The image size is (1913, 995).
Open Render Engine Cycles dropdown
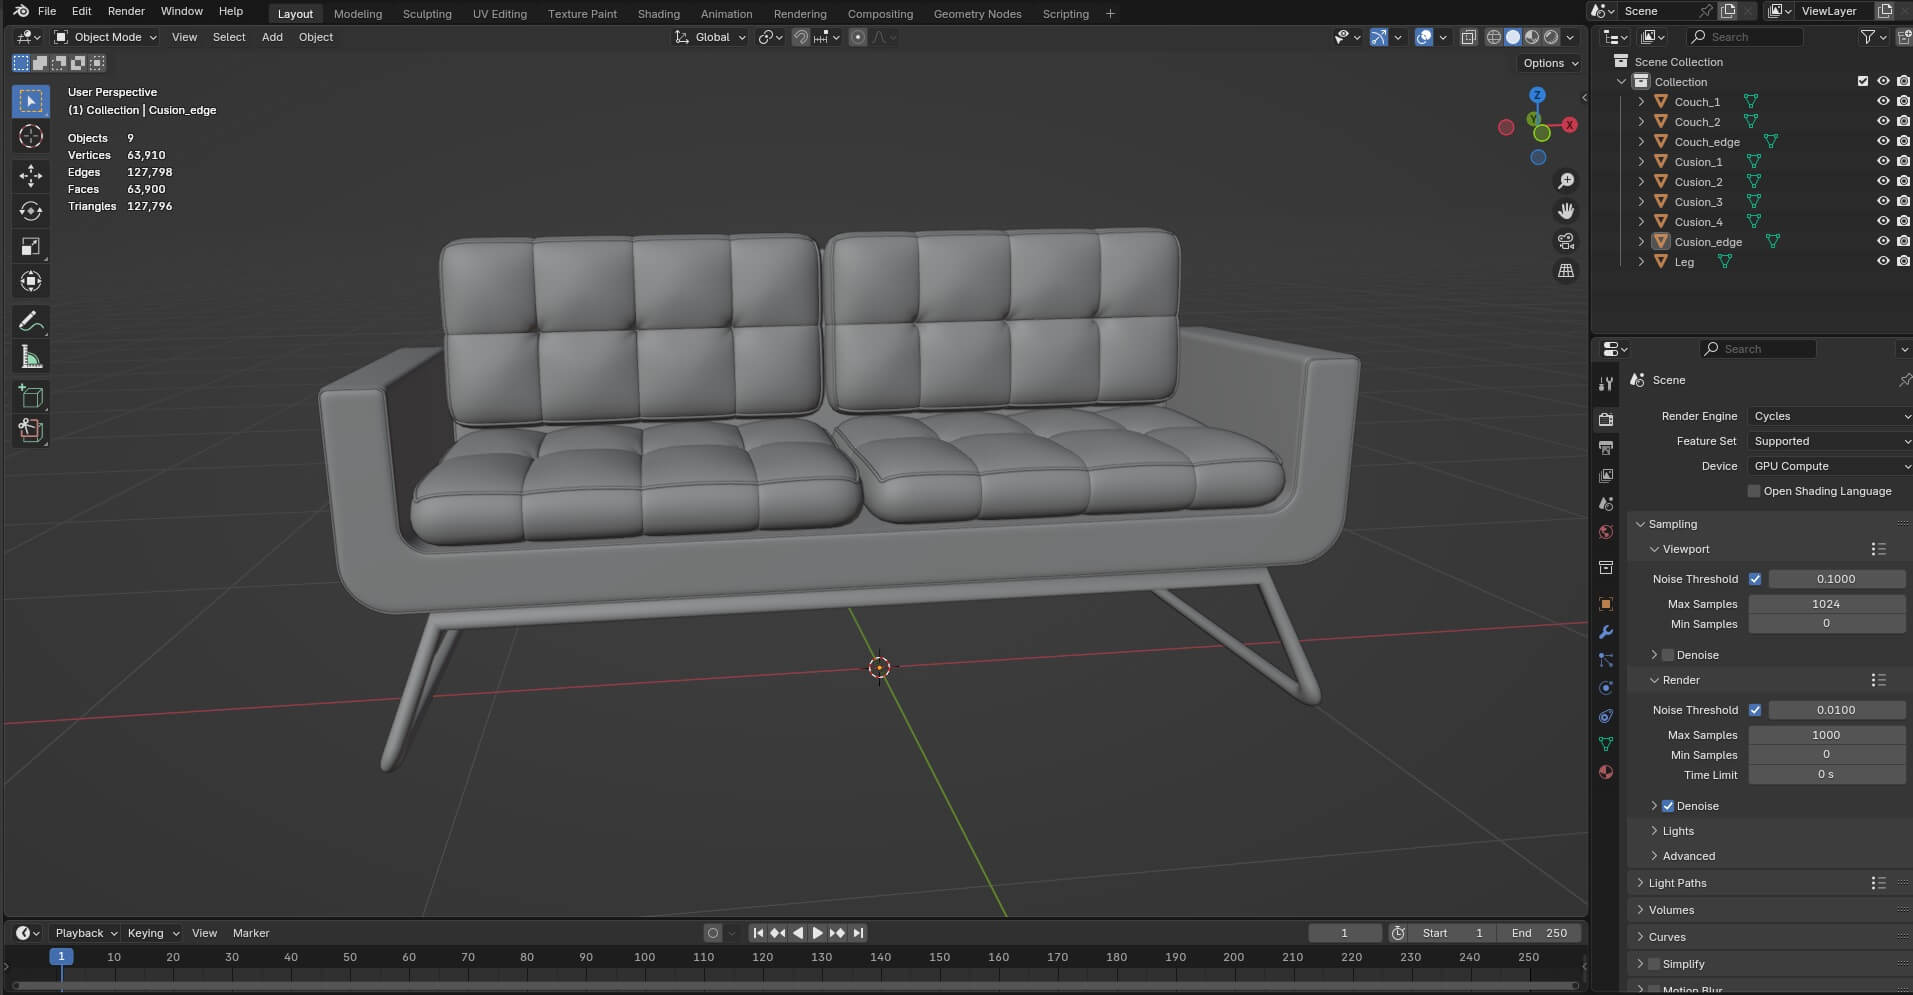(1830, 416)
